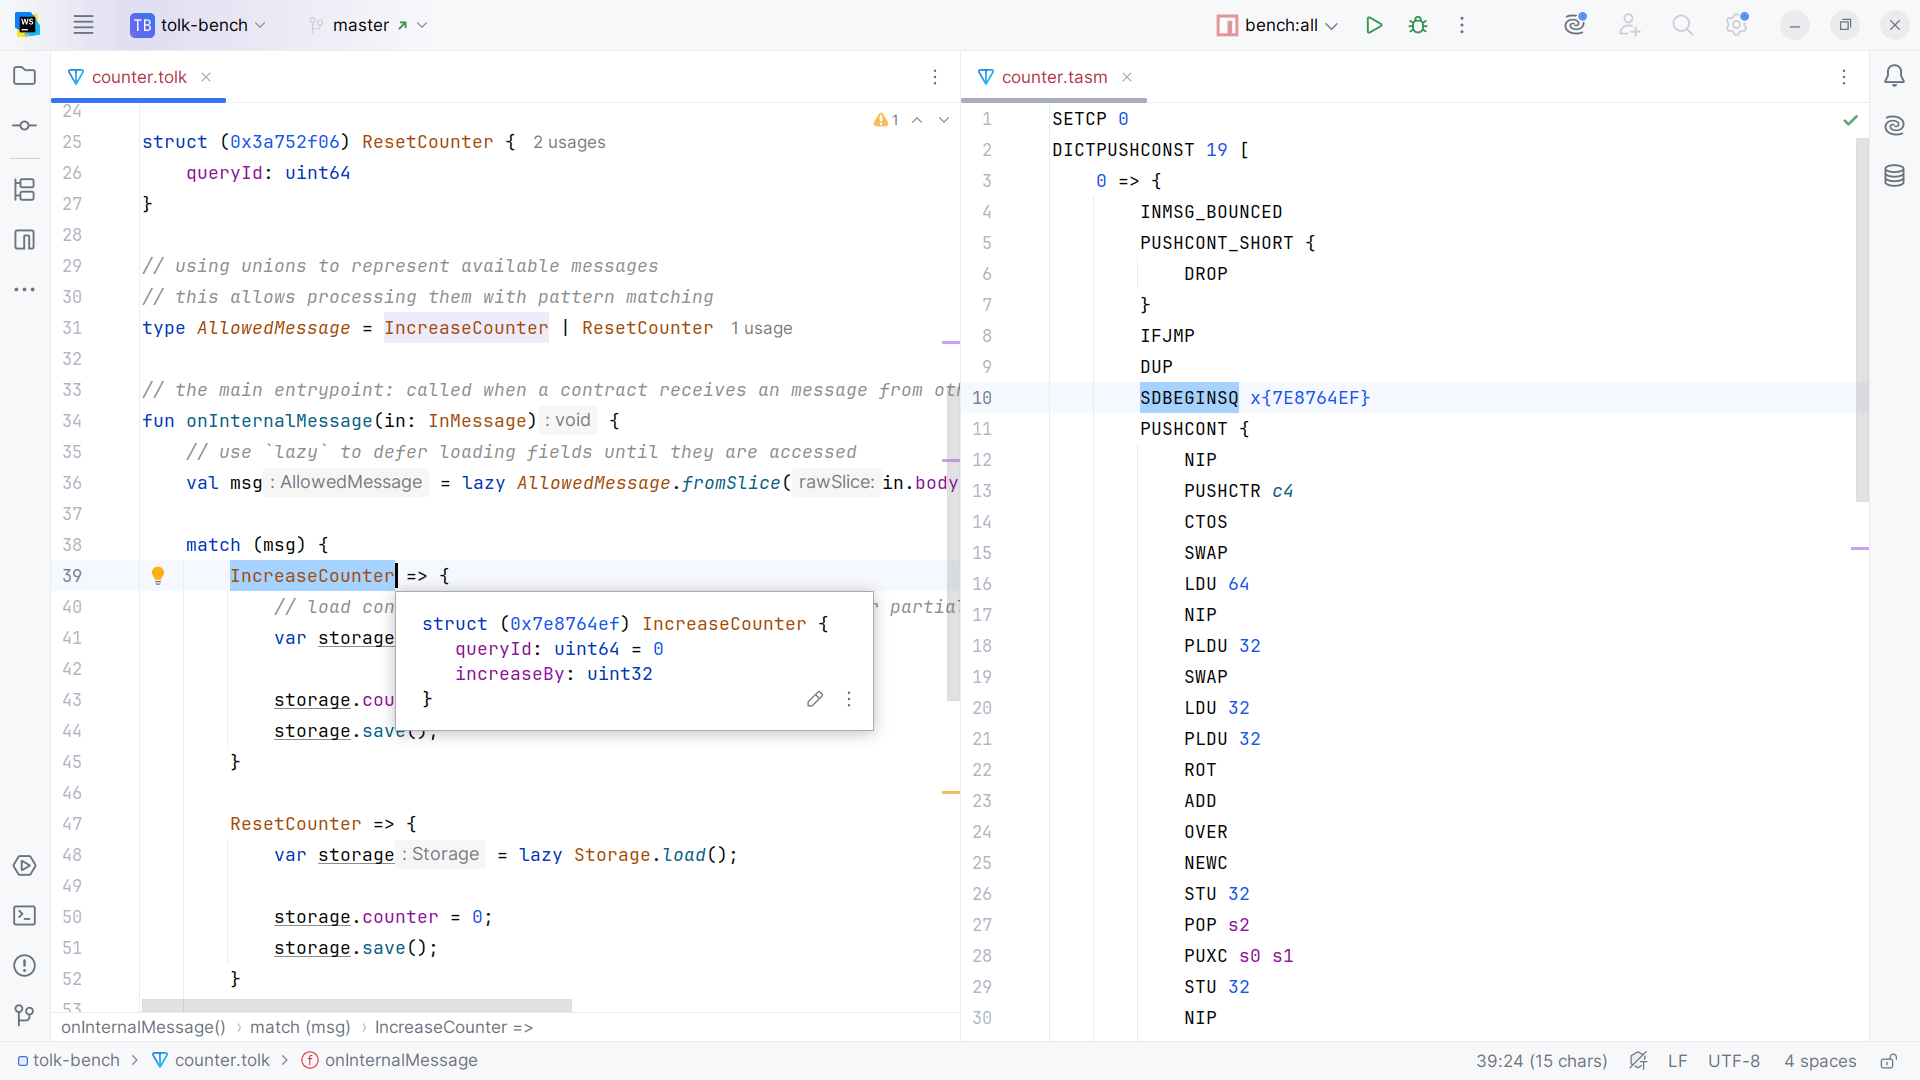The height and width of the screenshot is (1080, 1920).
Task: Click tolk-bench in the navigation bar
Action: click(x=68, y=1060)
